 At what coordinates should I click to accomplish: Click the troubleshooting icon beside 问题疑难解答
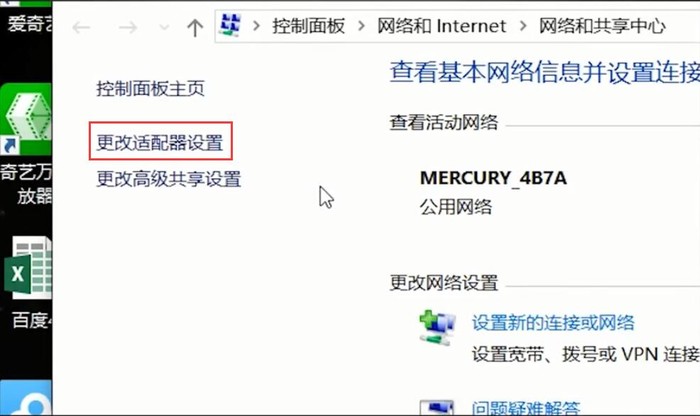click(x=437, y=407)
